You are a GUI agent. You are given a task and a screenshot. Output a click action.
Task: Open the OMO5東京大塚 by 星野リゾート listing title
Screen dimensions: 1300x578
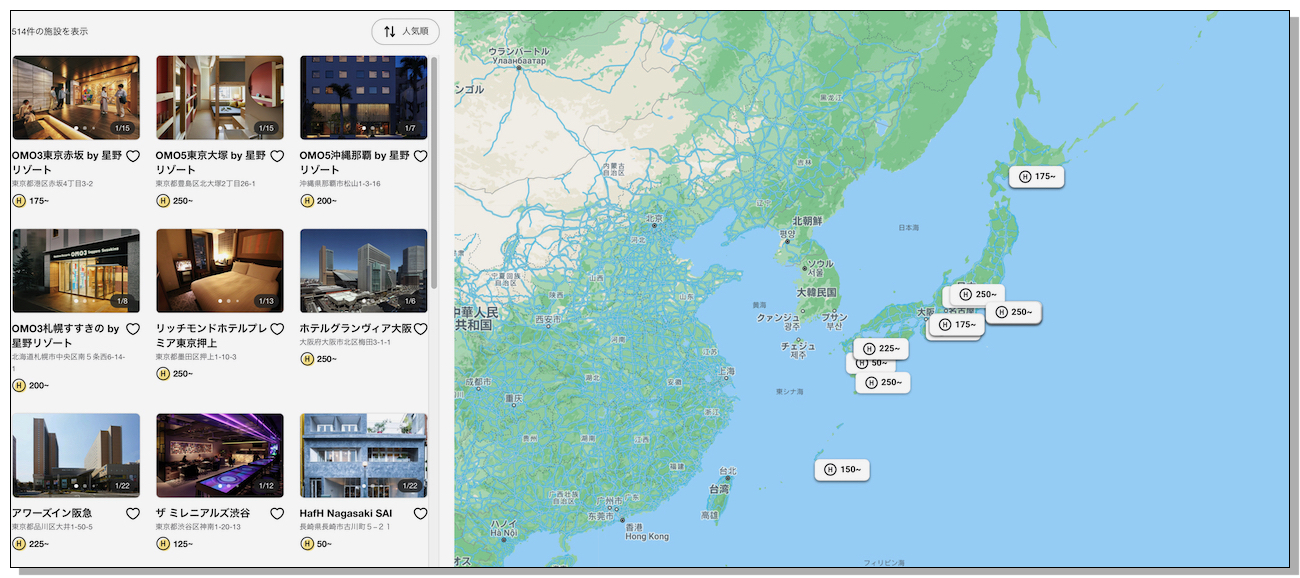coord(211,163)
